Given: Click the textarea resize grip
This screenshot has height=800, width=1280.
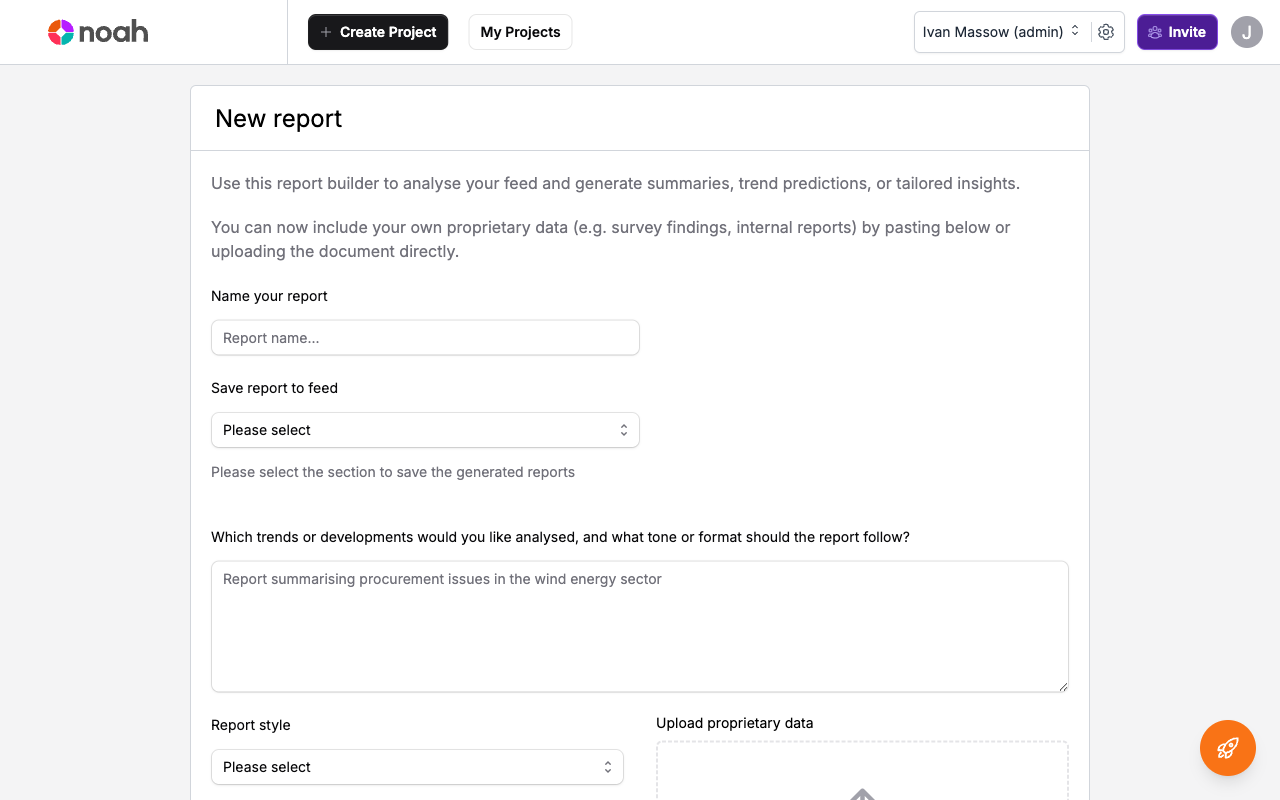Looking at the screenshot, I should pos(1062,686).
